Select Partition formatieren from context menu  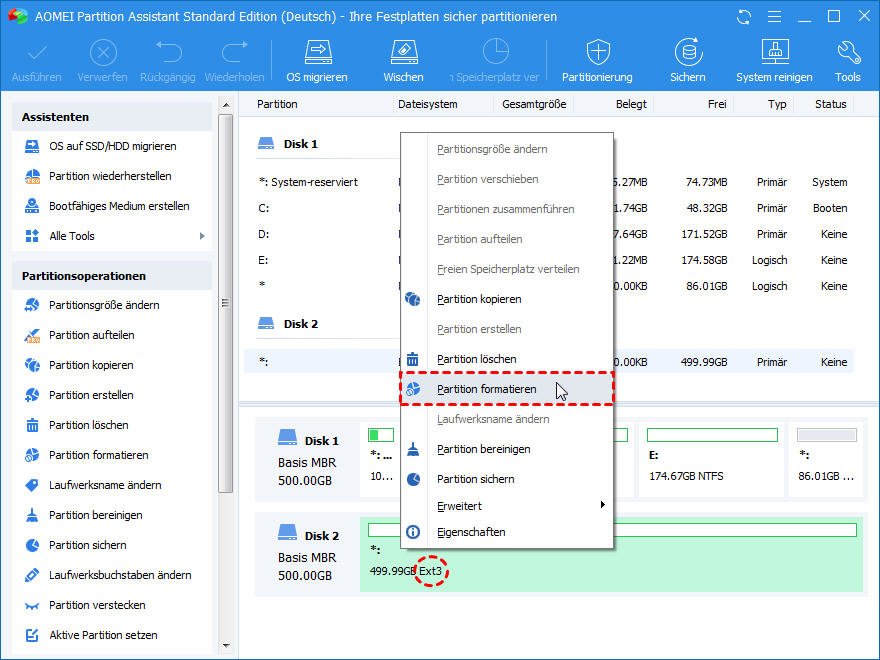(486, 389)
